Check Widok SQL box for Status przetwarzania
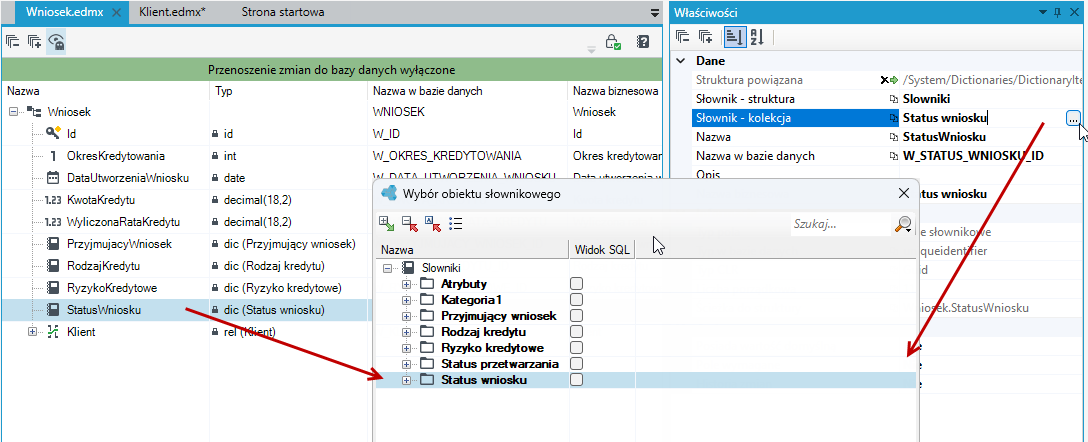Viewport: 1088px width, 442px height. click(577, 364)
